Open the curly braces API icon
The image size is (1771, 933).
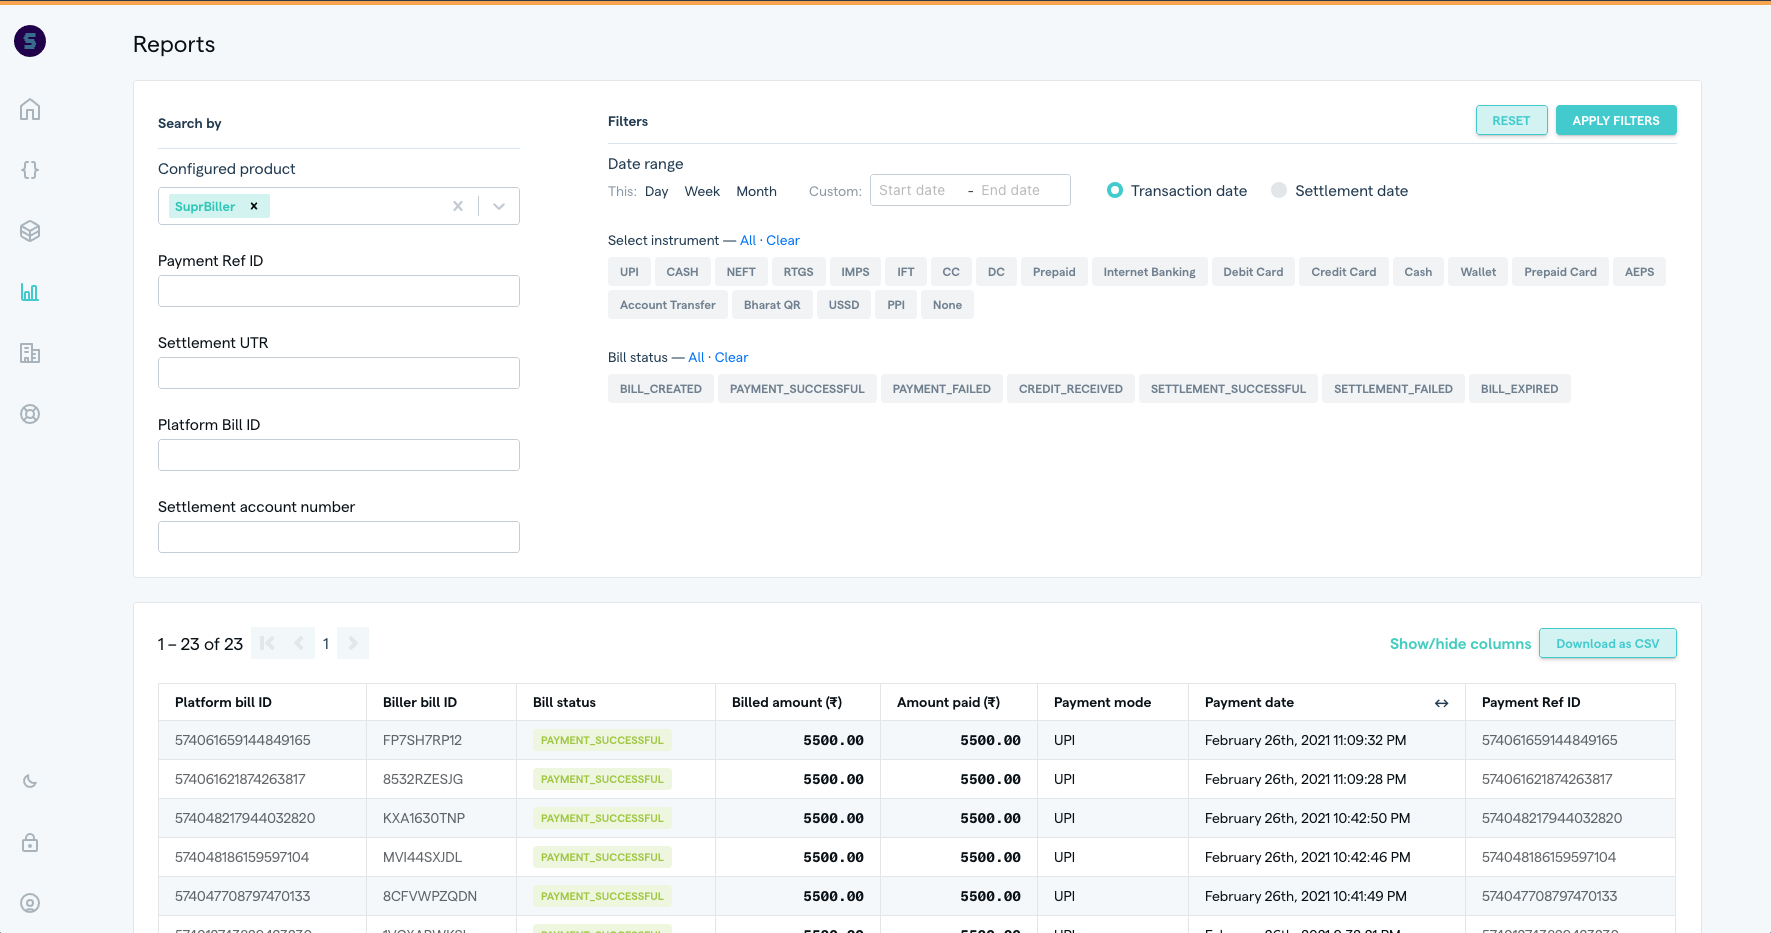coord(30,170)
